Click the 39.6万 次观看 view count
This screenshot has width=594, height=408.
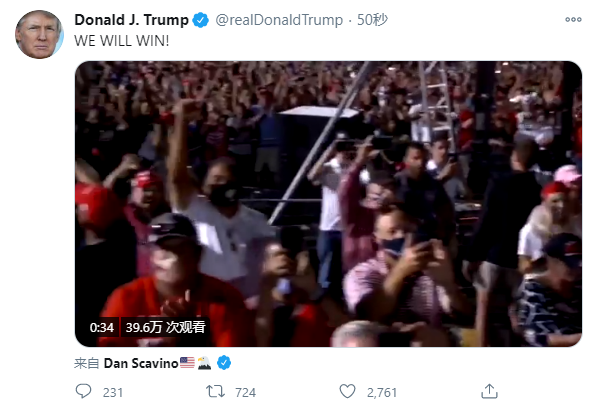[165, 327]
